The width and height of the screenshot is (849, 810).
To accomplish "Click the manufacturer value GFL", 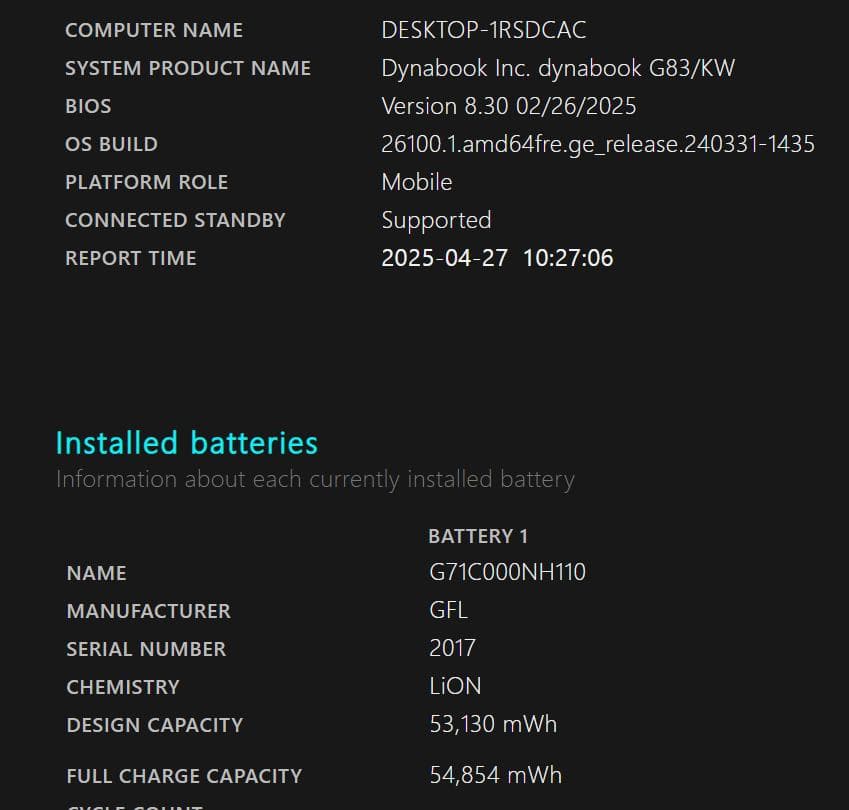I will (x=449, y=610).
